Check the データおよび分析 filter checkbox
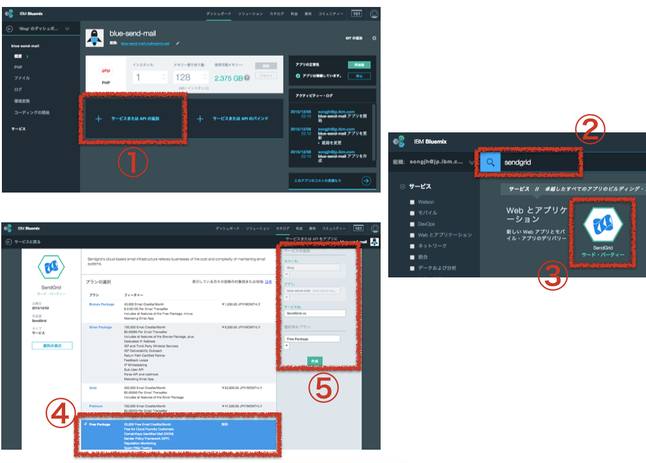 click(412, 268)
